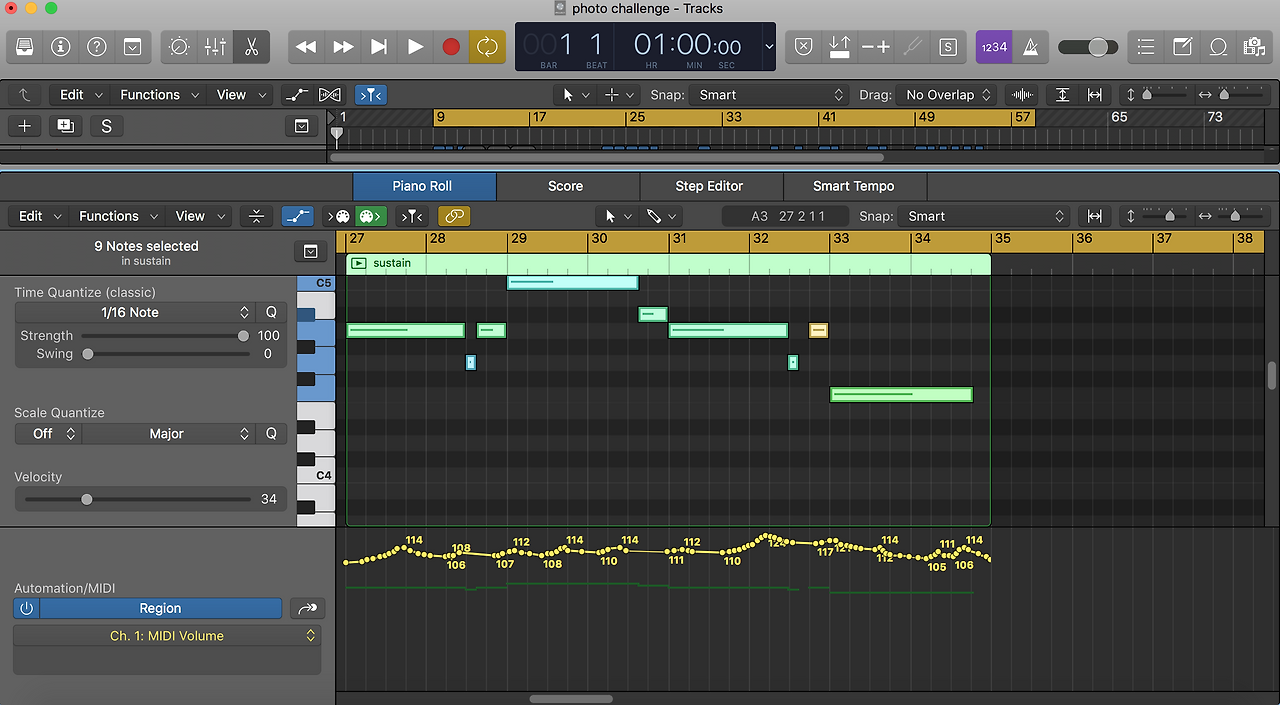Open the Scale Quantize Off dropdown
This screenshot has height=705, width=1280.
coord(48,434)
